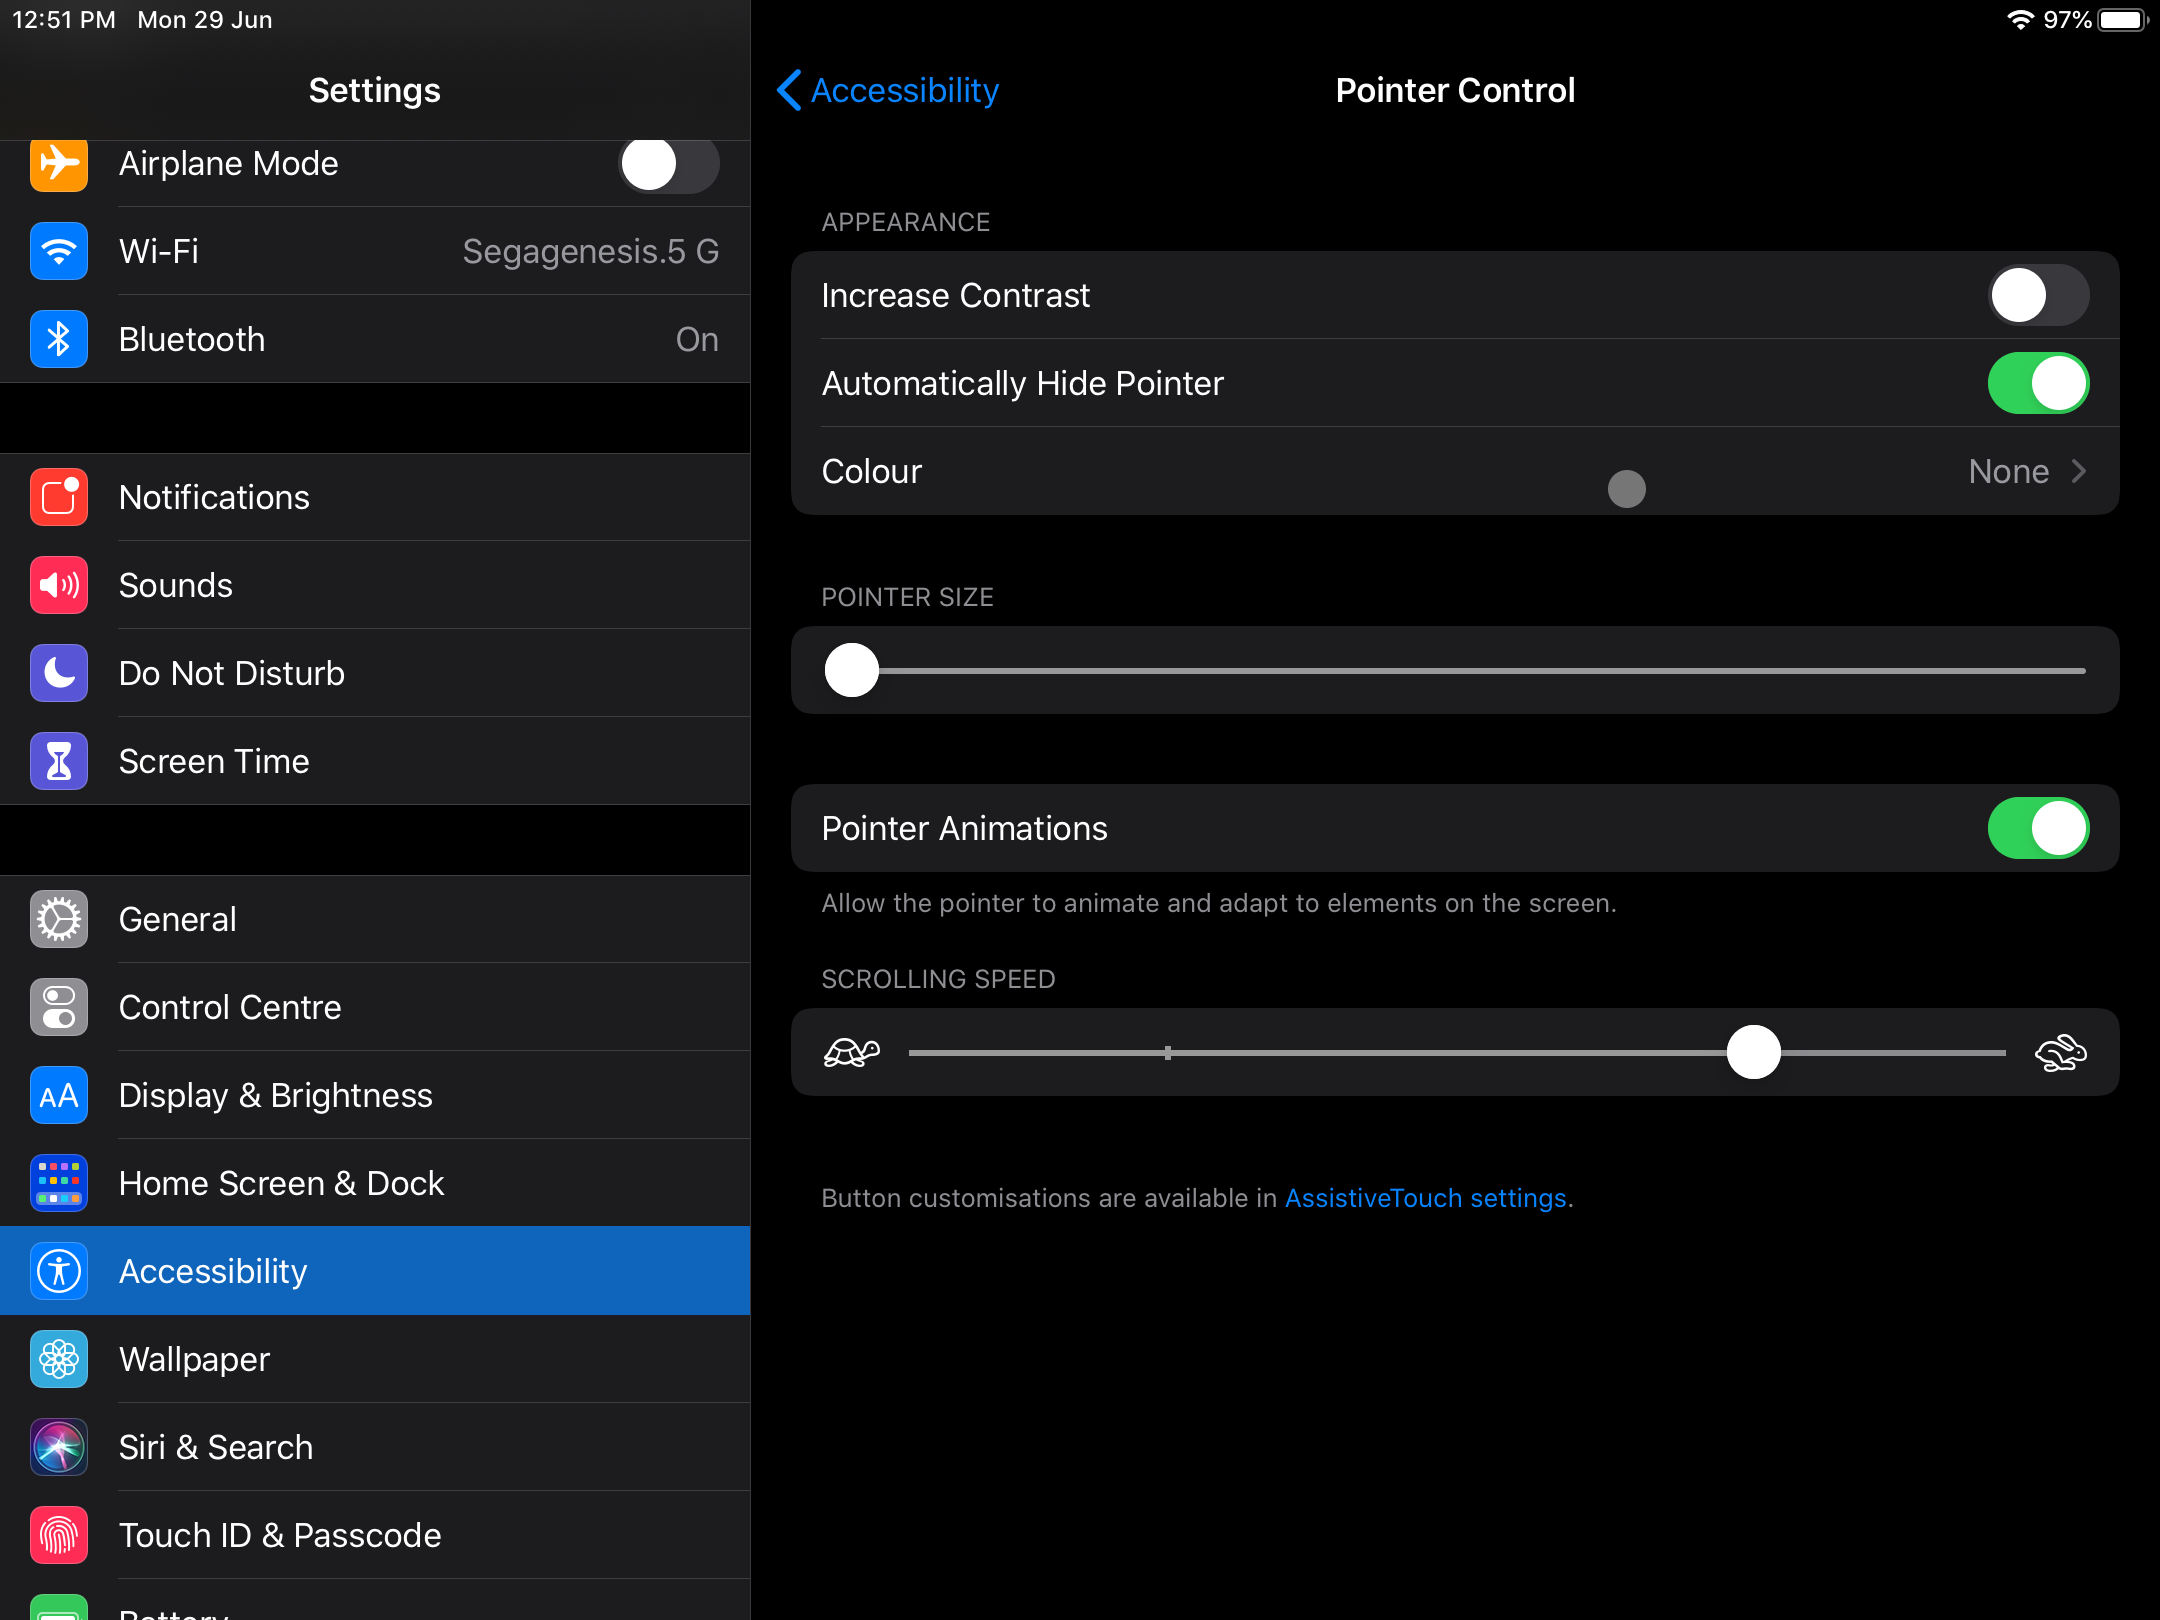This screenshot has height=1620, width=2160.
Task: Open General settings
Action: (375, 919)
